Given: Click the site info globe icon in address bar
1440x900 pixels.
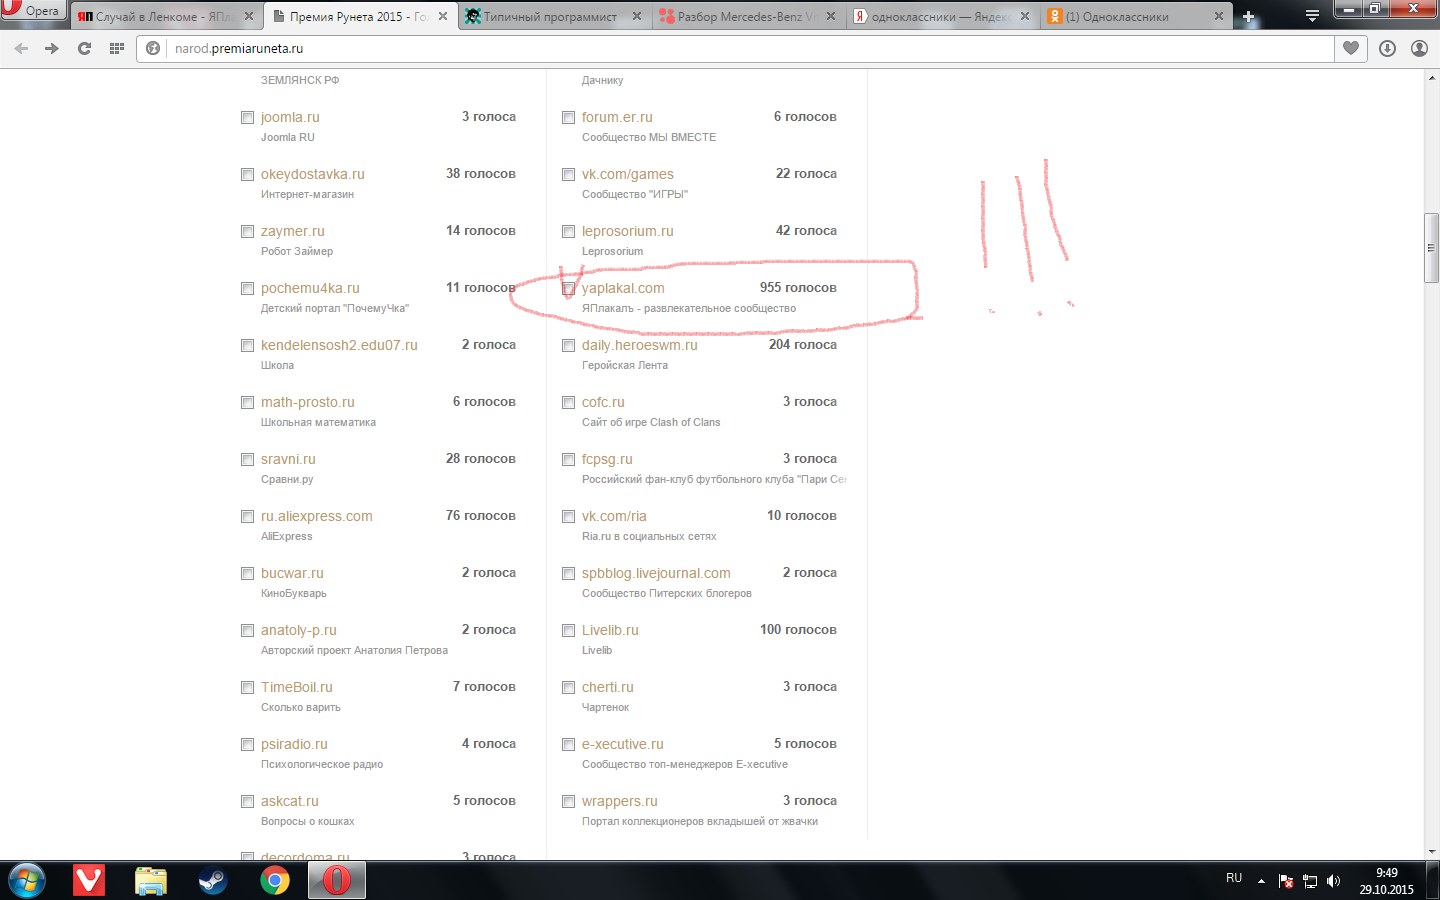Looking at the screenshot, I should [x=153, y=48].
